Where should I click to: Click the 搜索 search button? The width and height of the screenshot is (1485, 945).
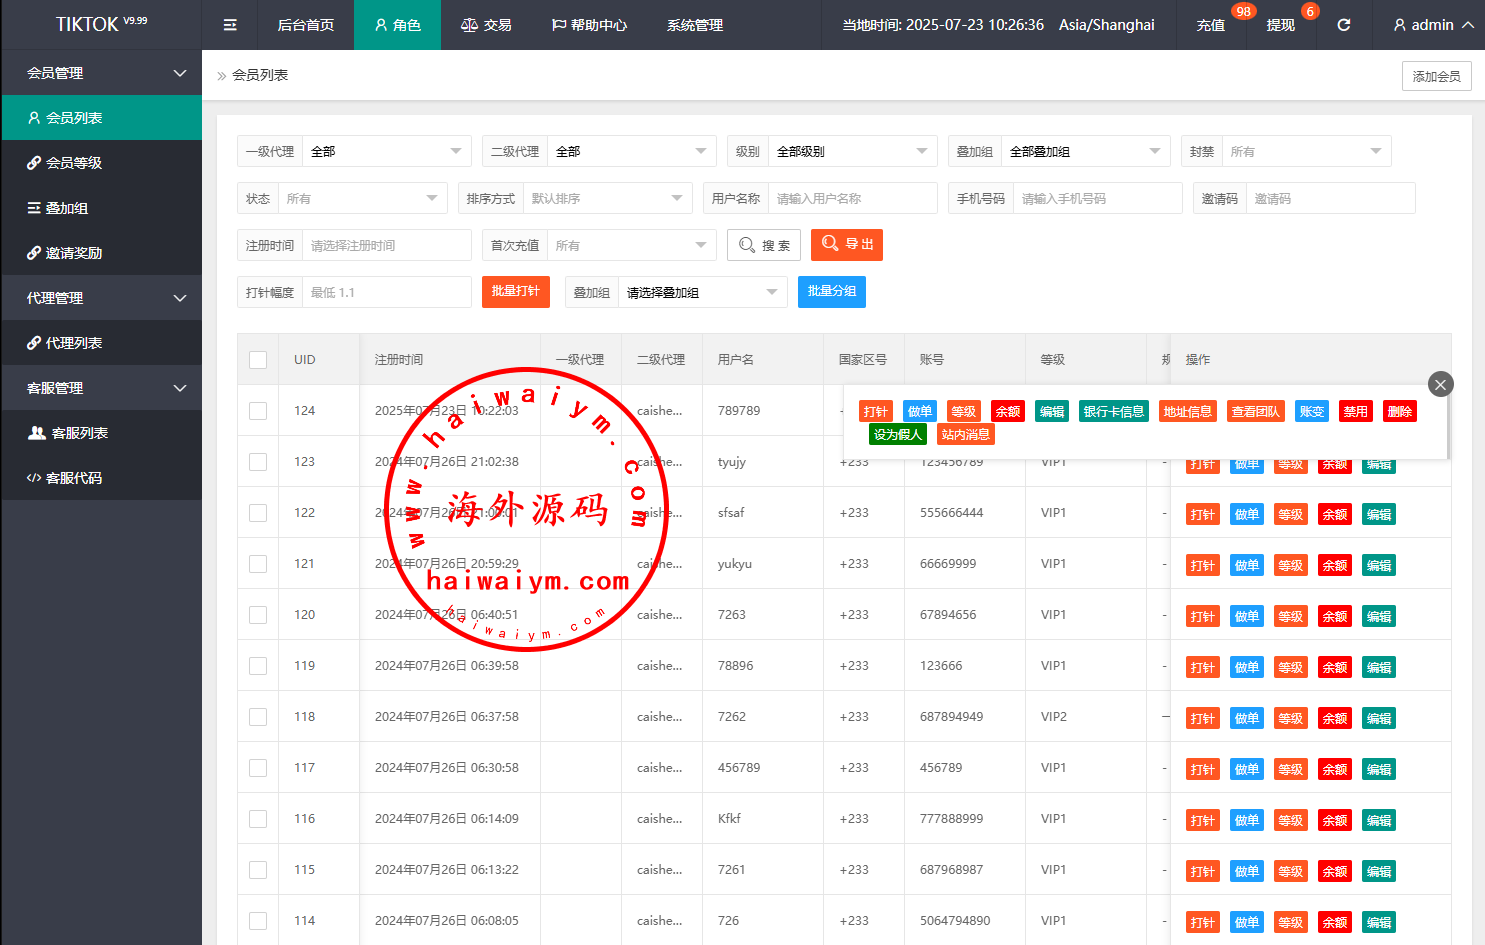[764, 245]
